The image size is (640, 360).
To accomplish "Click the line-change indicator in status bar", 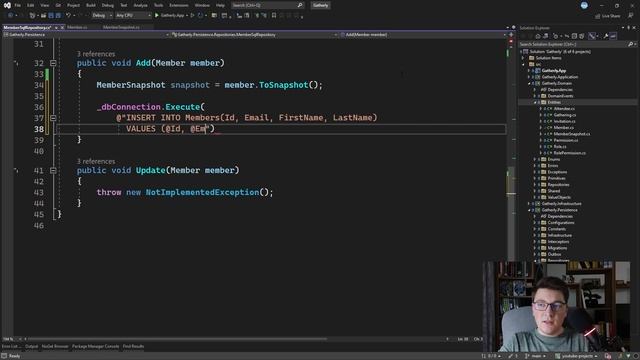I will (x=491, y=356).
